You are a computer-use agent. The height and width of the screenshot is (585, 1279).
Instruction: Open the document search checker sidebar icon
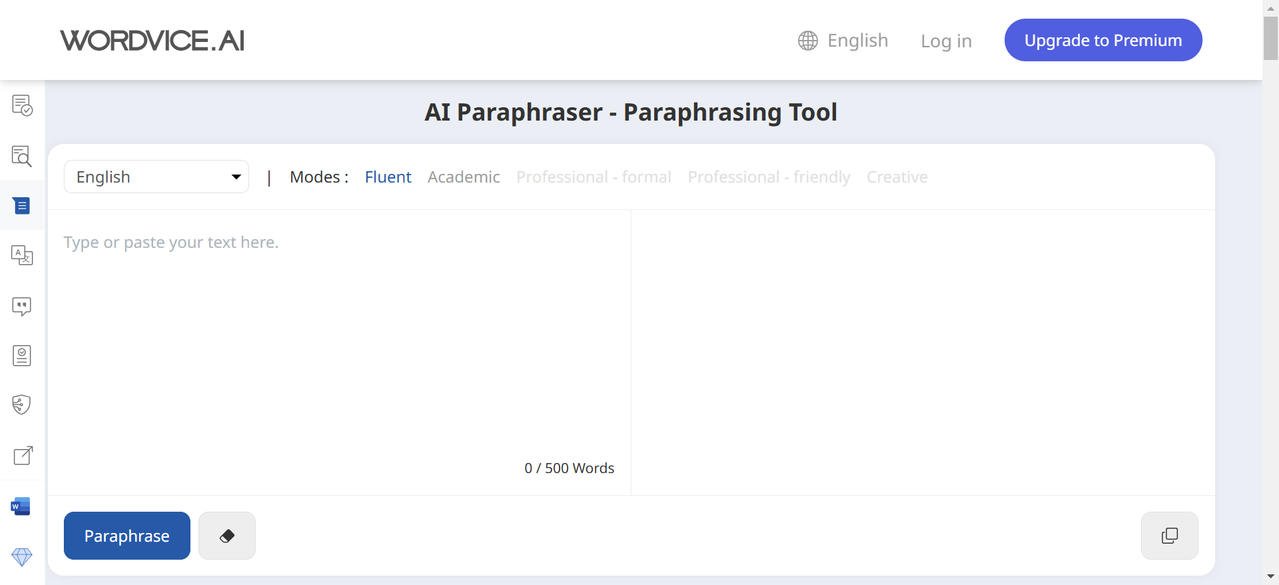21,156
